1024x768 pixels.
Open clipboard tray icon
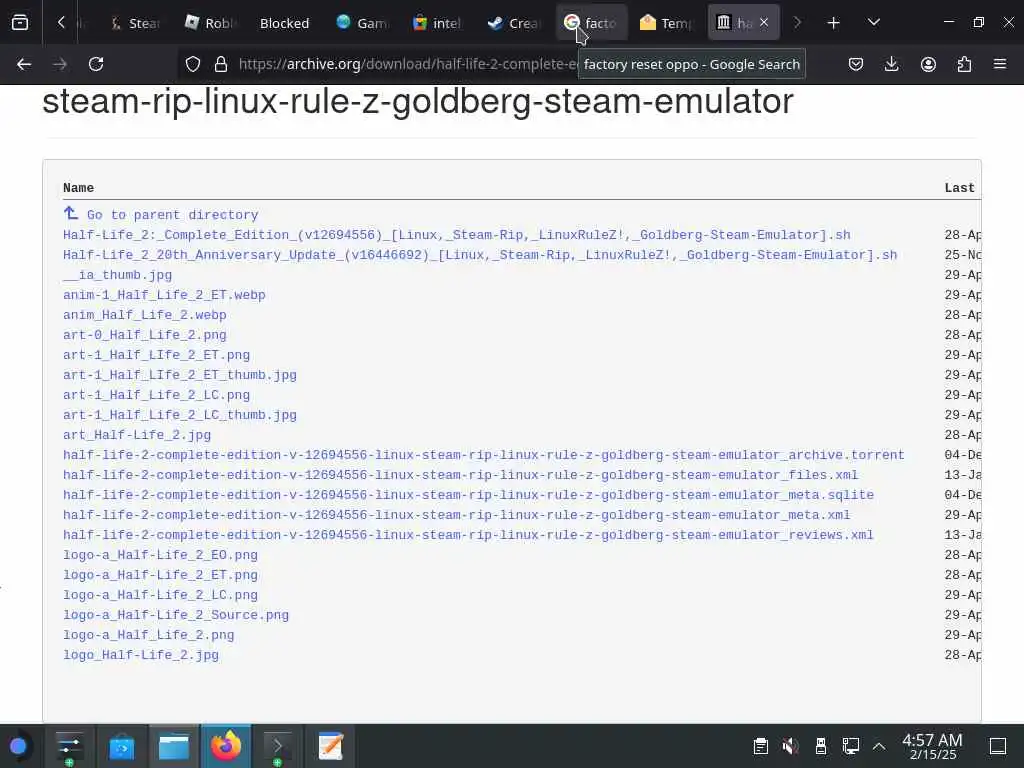[x=760, y=746]
